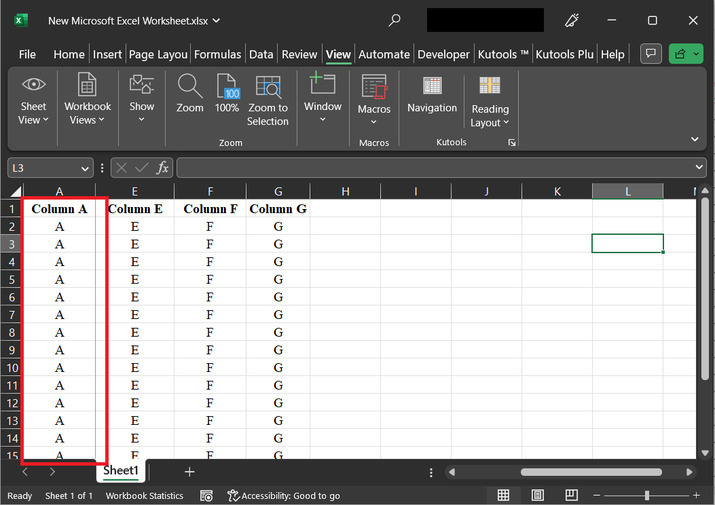Open the Developer tab

443,54
